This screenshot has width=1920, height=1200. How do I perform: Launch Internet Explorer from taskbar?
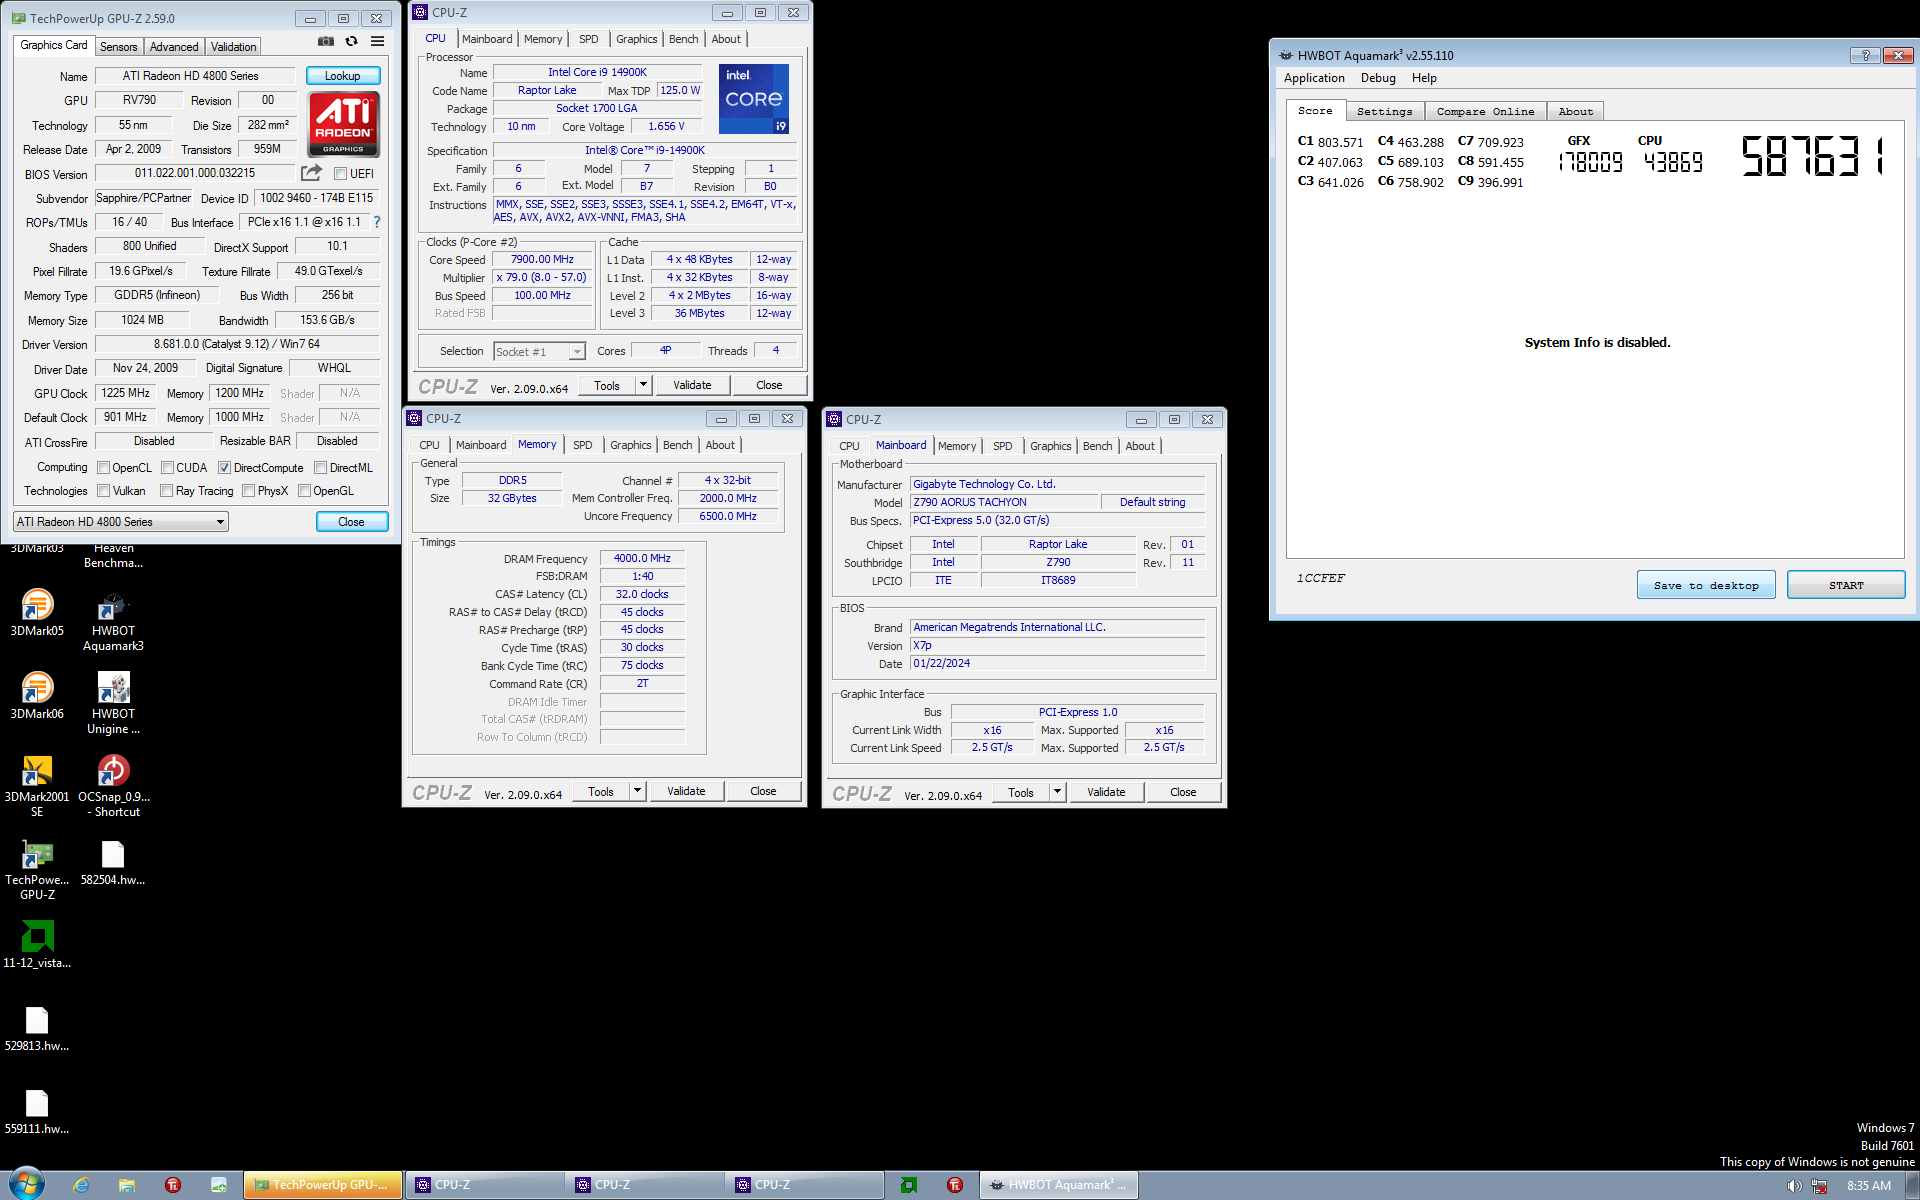coord(81,1185)
